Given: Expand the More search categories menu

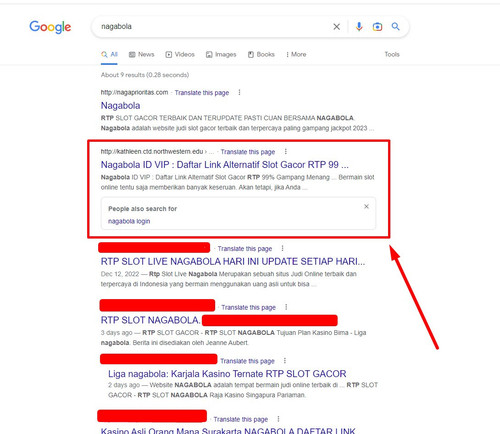Looking at the screenshot, I should (x=296, y=54).
